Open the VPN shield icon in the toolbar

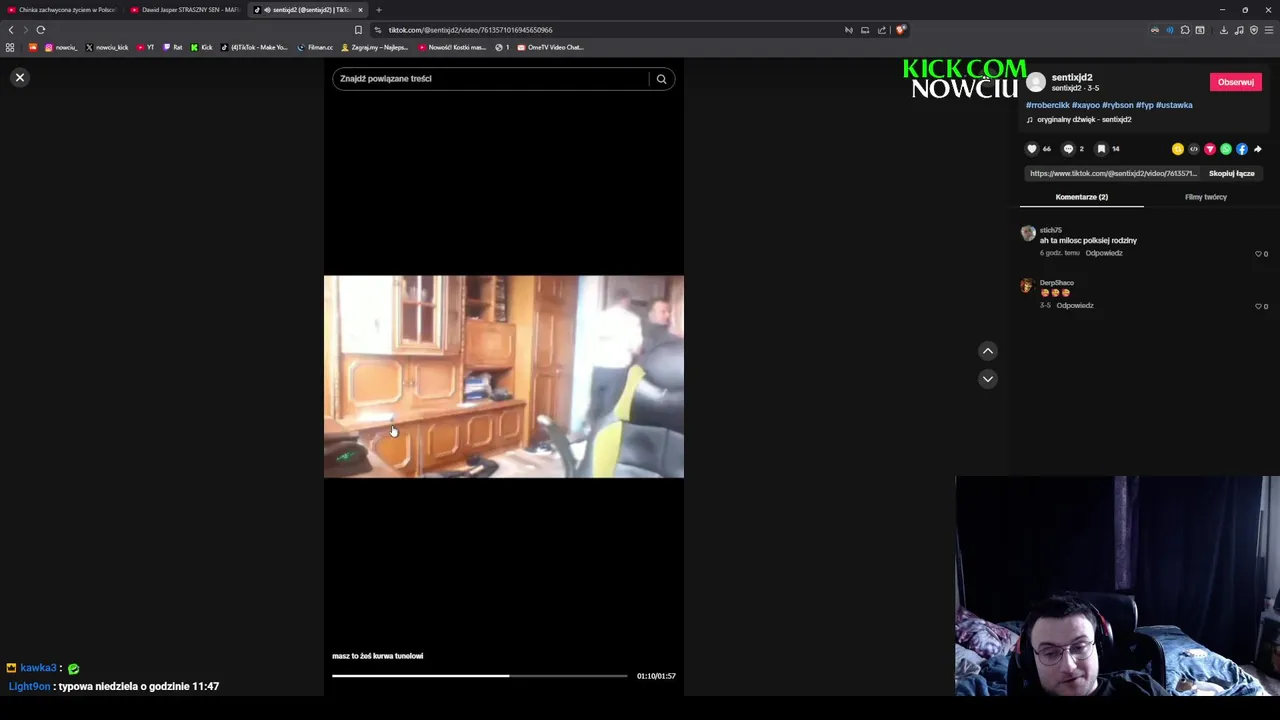[x=1254, y=30]
